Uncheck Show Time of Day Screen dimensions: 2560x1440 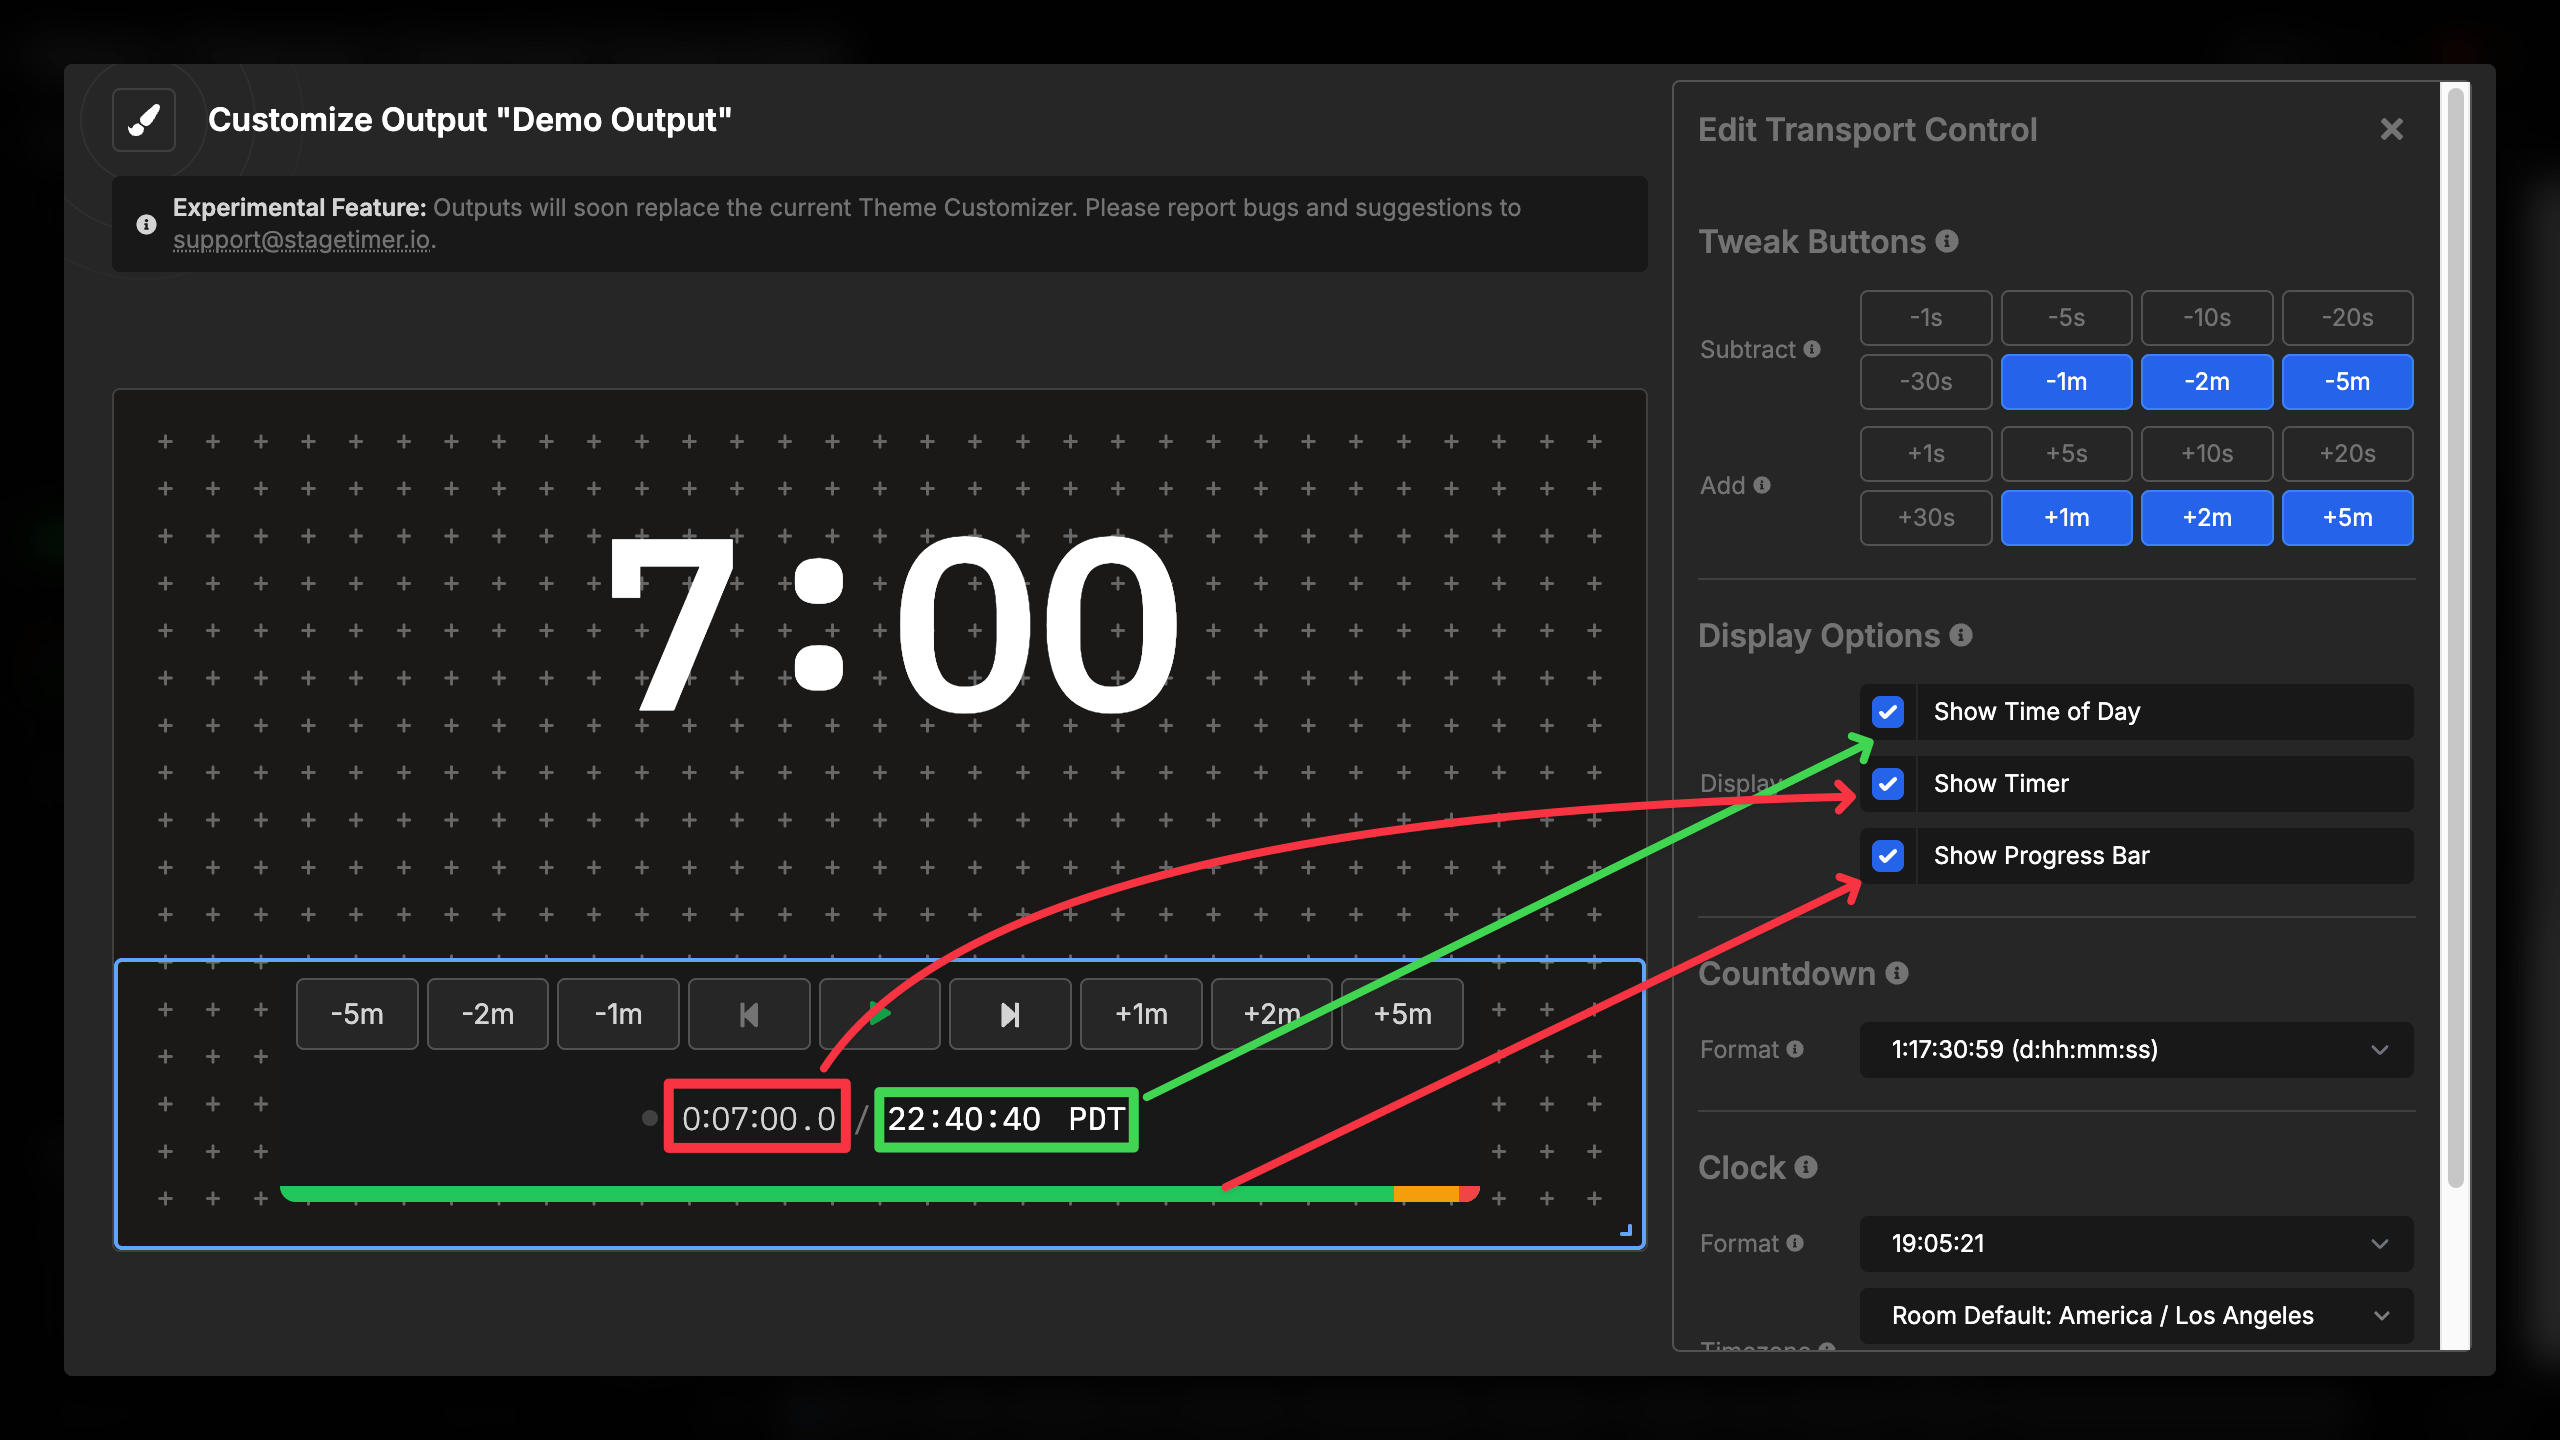pyautogui.click(x=1888, y=711)
